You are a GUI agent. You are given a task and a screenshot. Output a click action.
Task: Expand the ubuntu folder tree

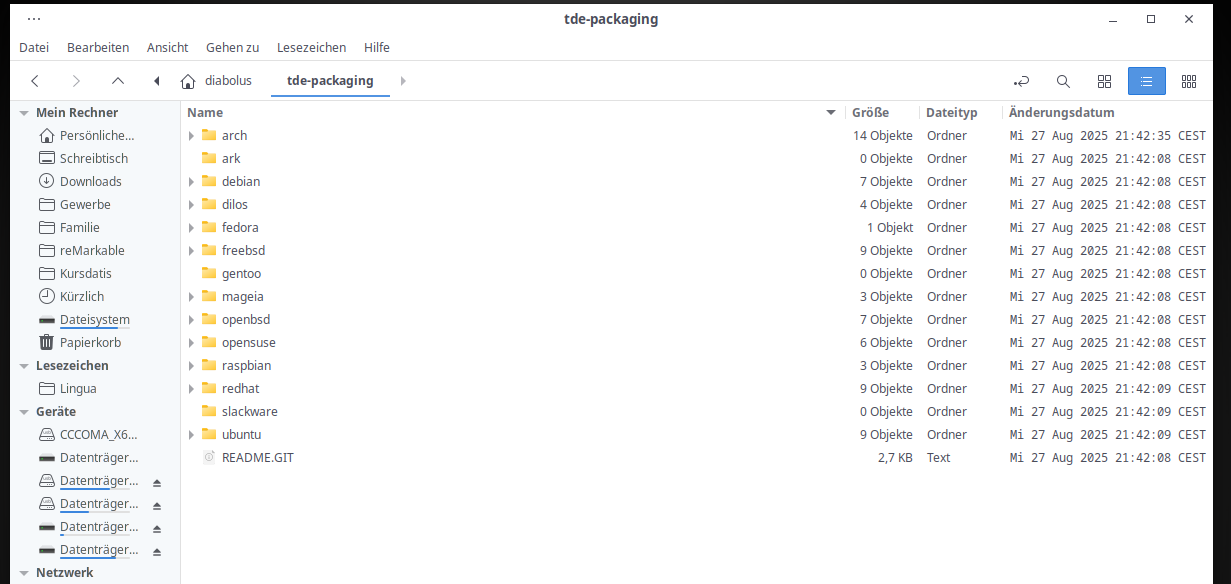pos(192,434)
